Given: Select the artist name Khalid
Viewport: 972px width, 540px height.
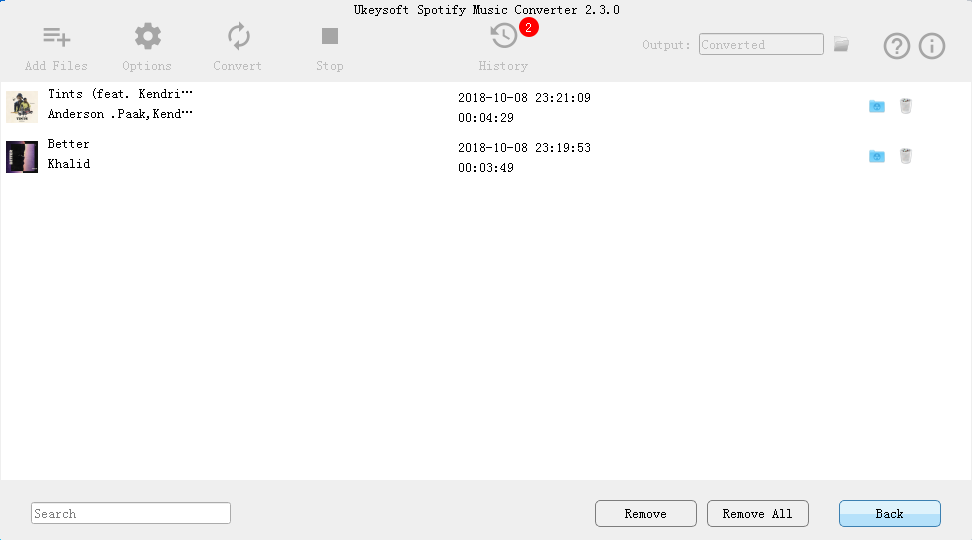Looking at the screenshot, I should 69,164.
